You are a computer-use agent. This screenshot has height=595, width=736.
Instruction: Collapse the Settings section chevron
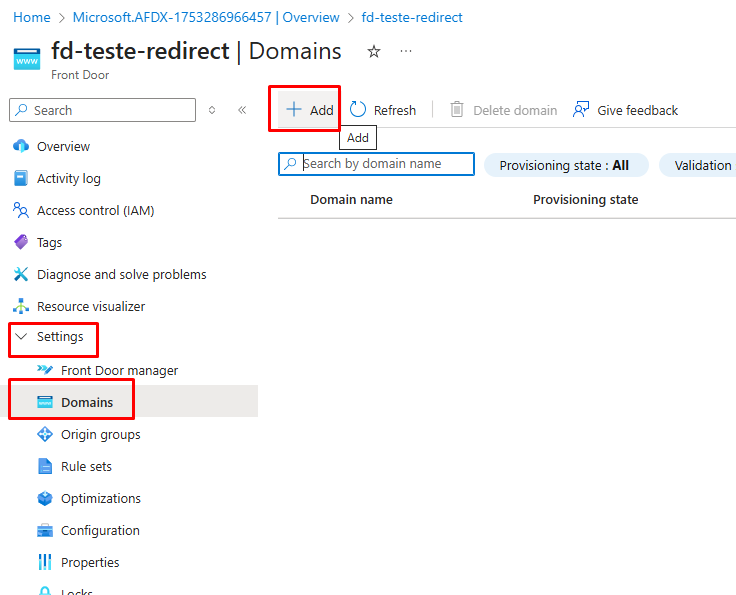point(21,336)
